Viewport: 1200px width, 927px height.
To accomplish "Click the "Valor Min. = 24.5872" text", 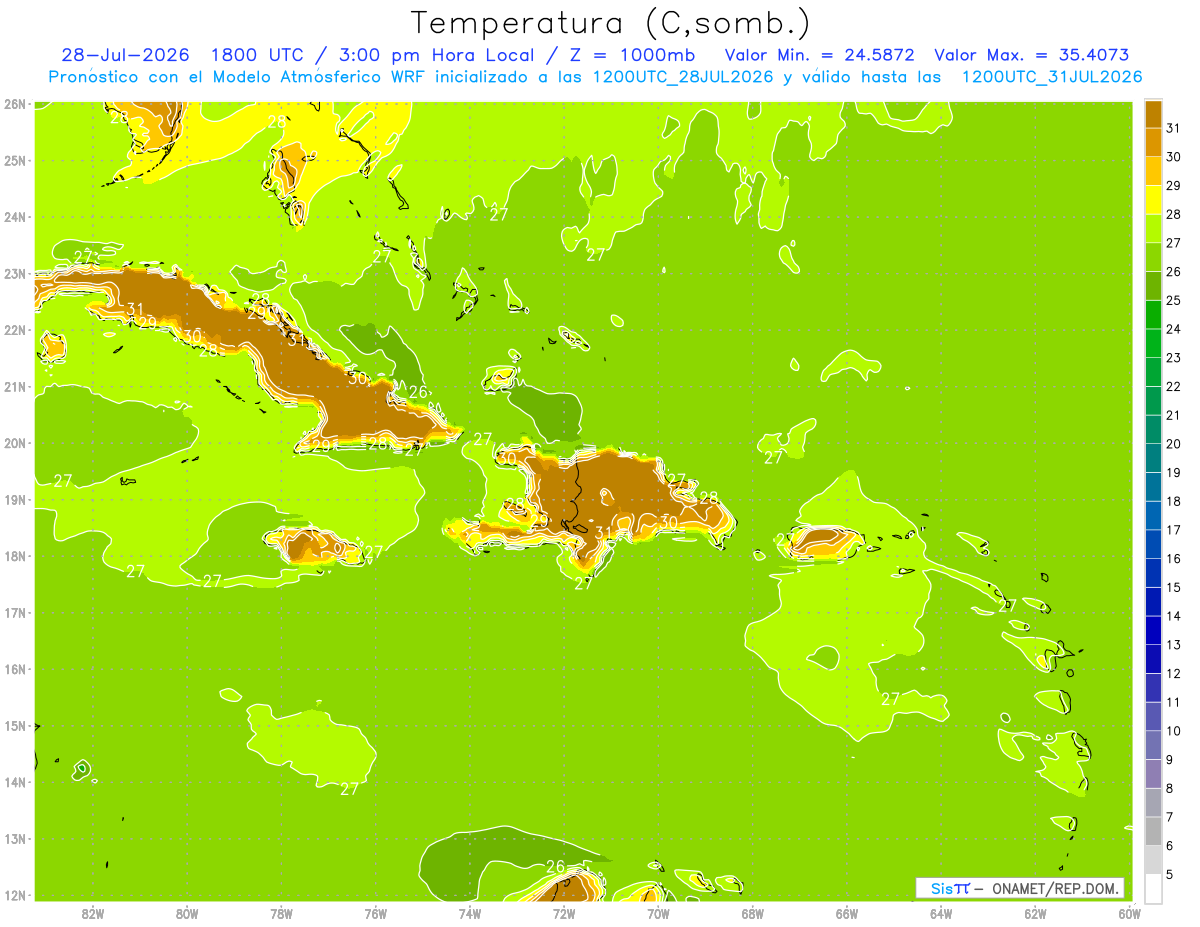I will coord(818,55).
